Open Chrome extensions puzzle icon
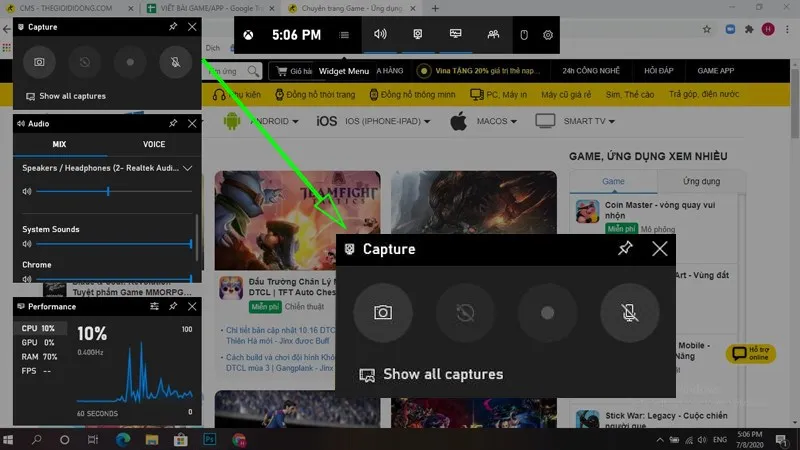 coord(749,29)
